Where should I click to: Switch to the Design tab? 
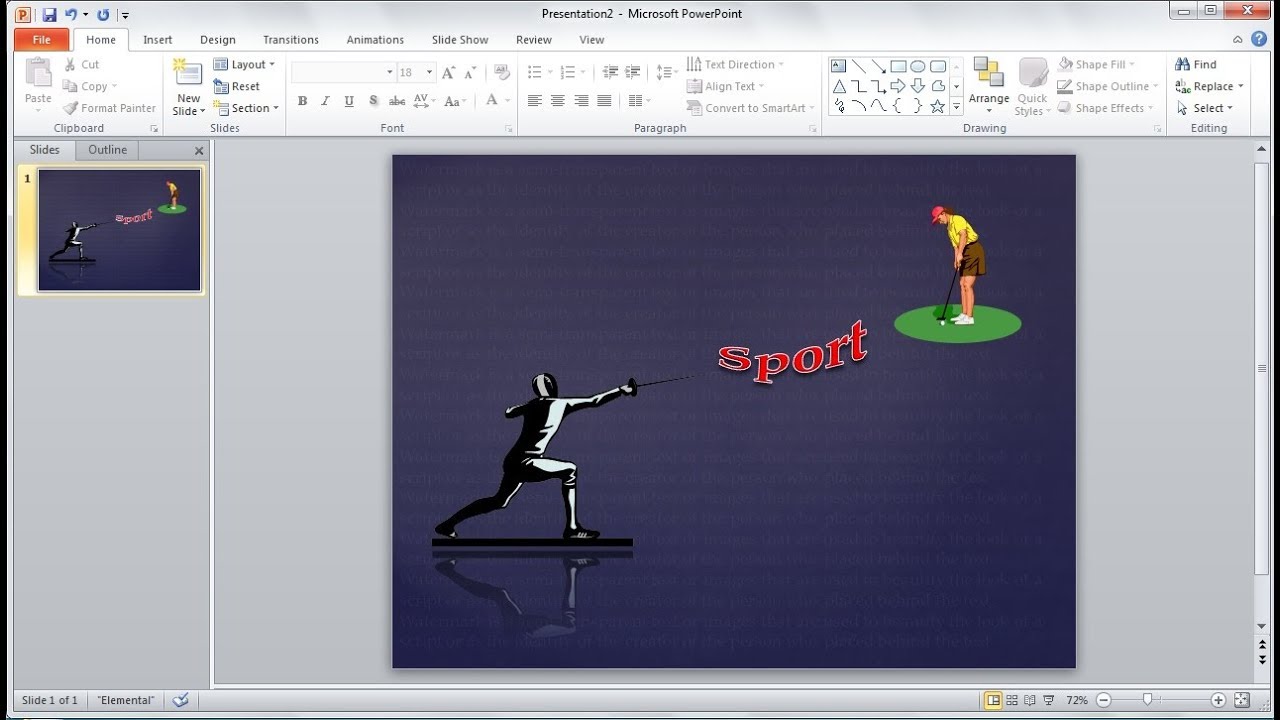[x=217, y=40]
